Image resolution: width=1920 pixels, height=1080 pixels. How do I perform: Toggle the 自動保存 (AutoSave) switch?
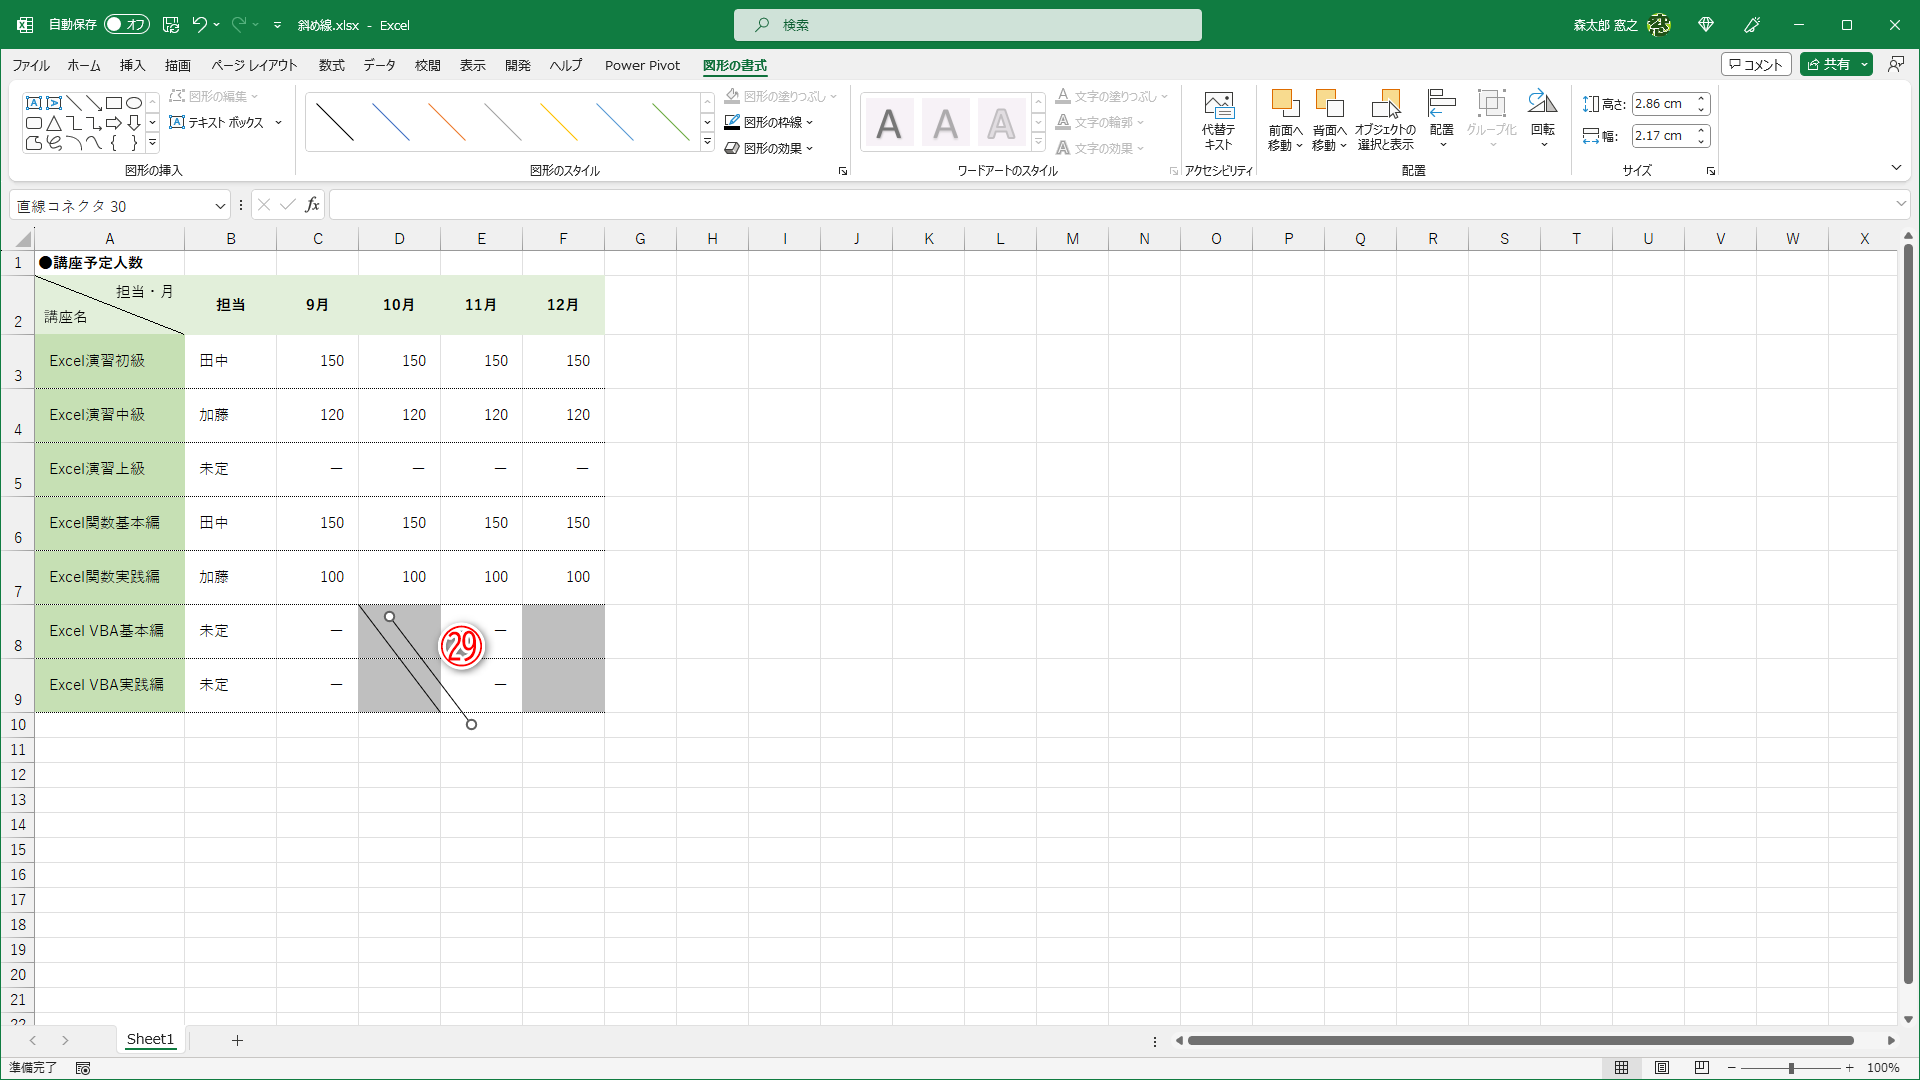pyautogui.click(x=127, y=25)
